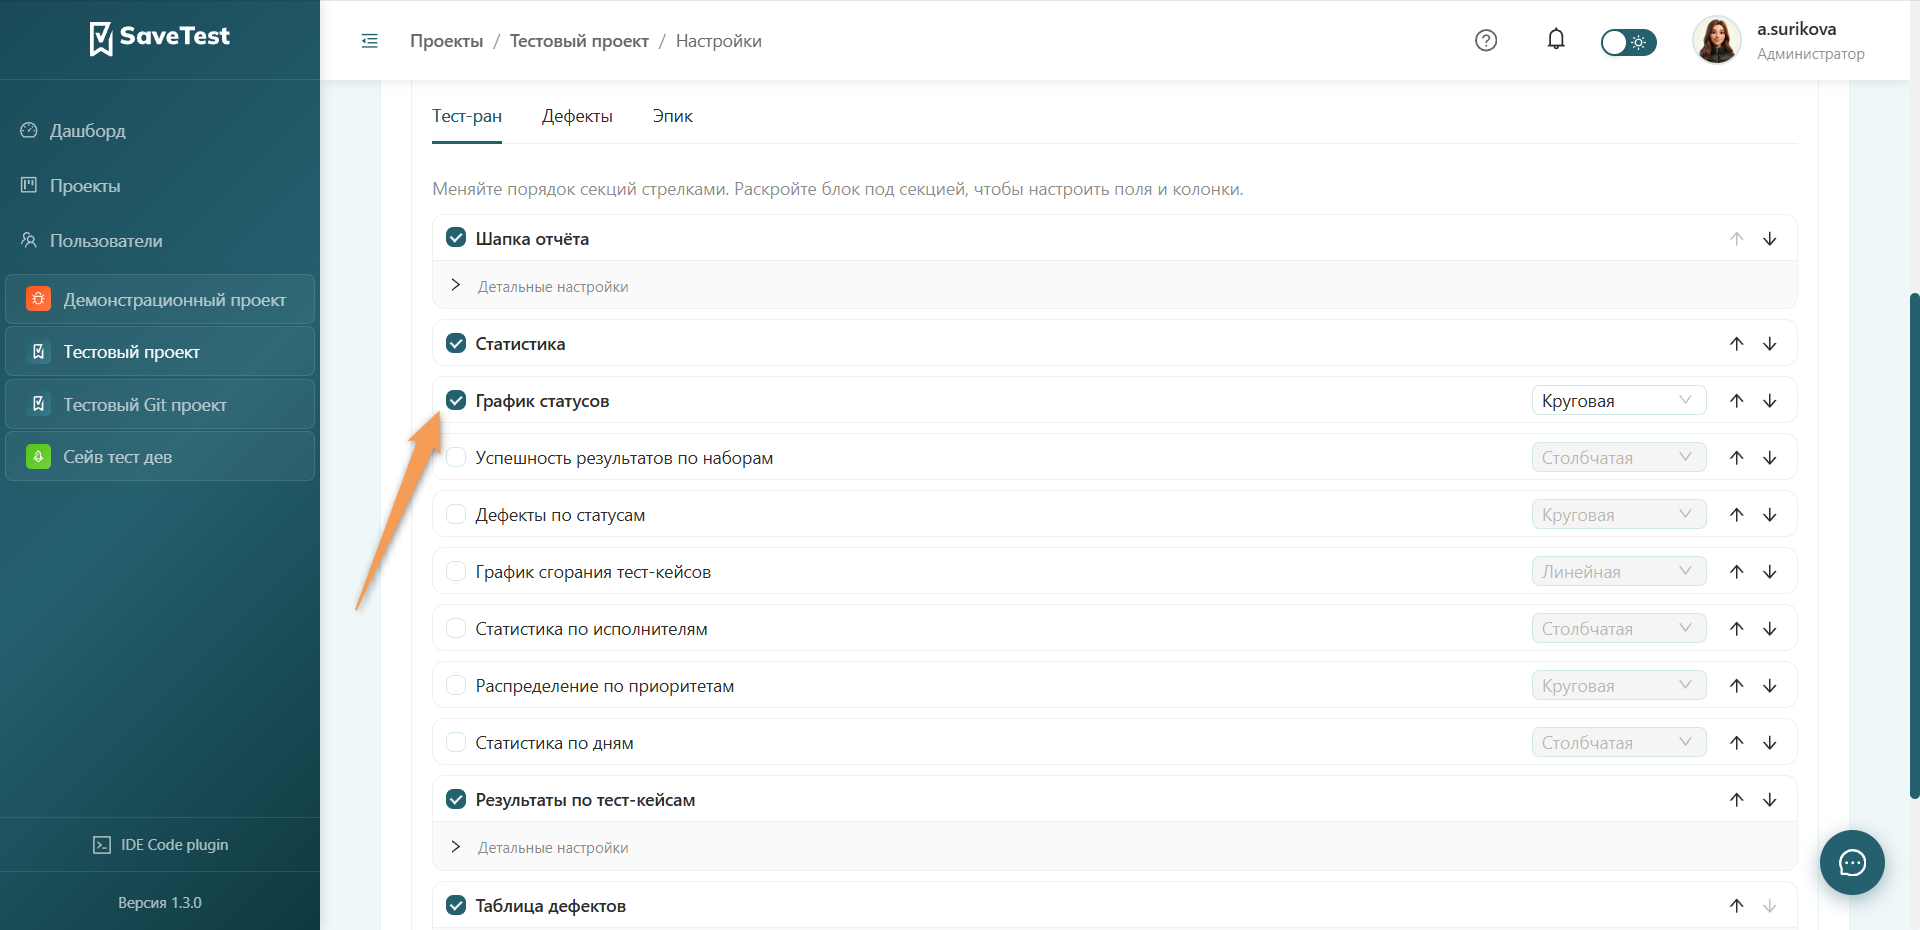Uncheck the График статусов checkbox
The width and height of the screenshot is (1920, 930).
[456, 400]
